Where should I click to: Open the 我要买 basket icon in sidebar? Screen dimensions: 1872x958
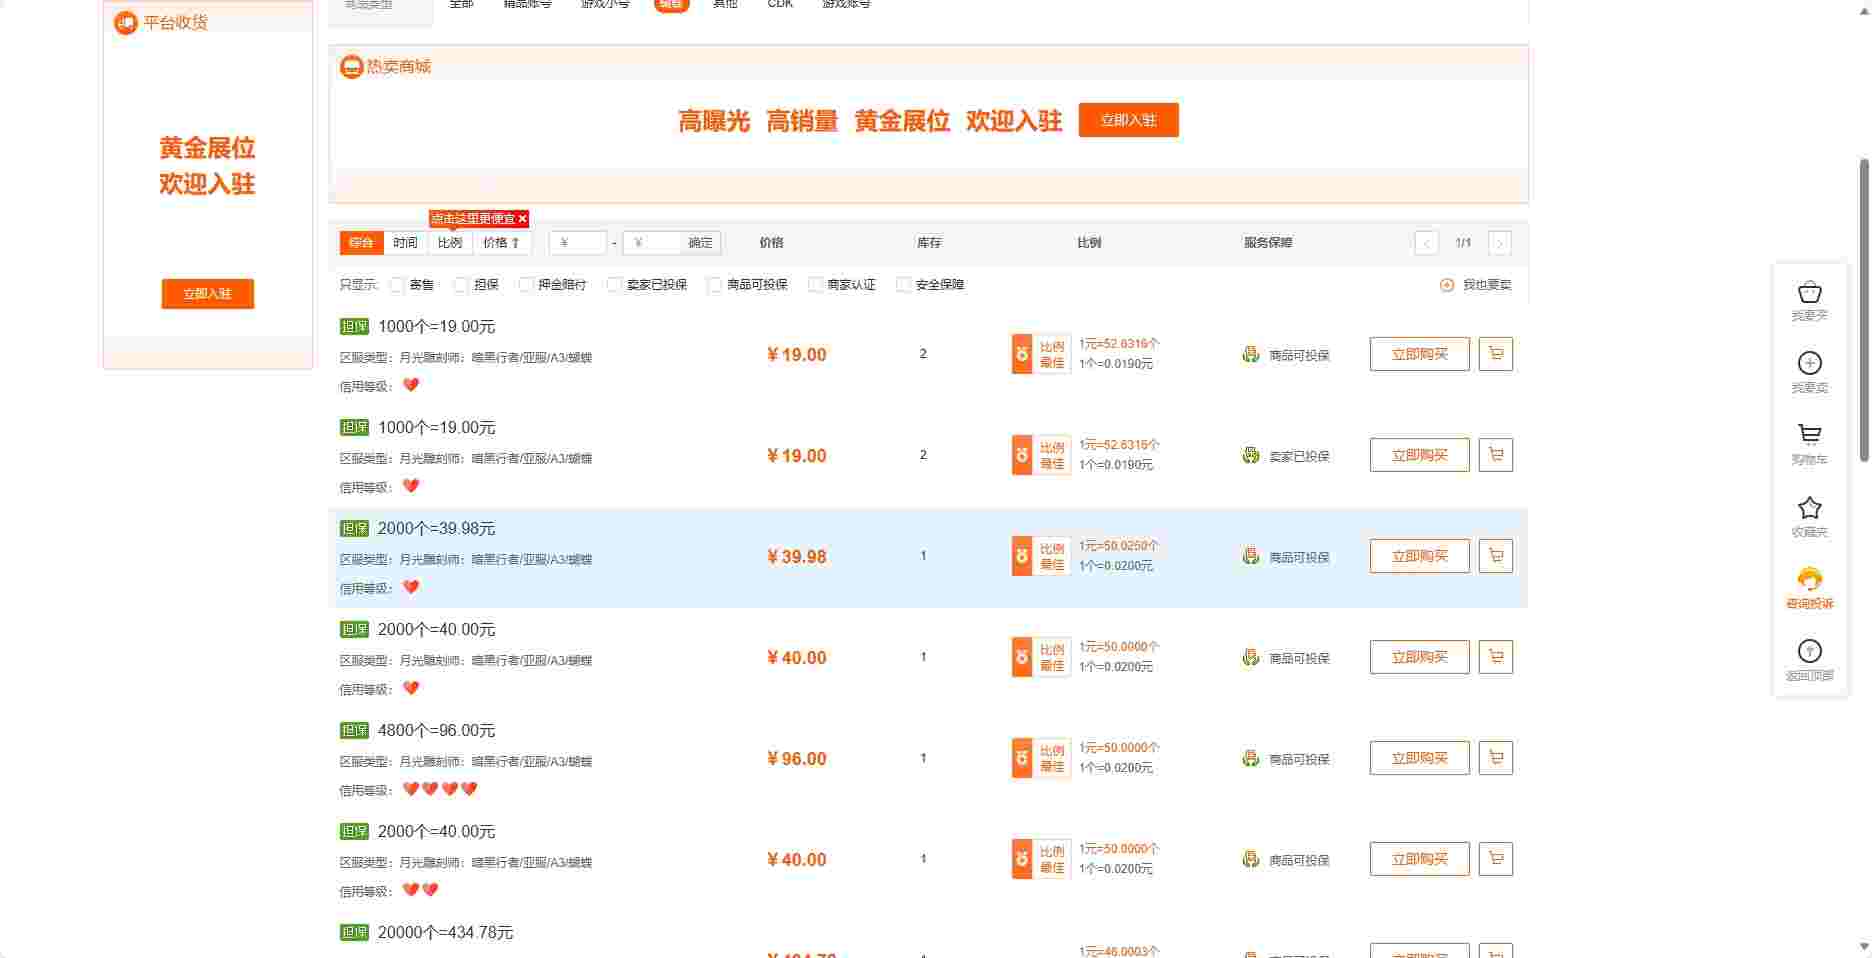pyautogui.click(x=1809, y=293)
